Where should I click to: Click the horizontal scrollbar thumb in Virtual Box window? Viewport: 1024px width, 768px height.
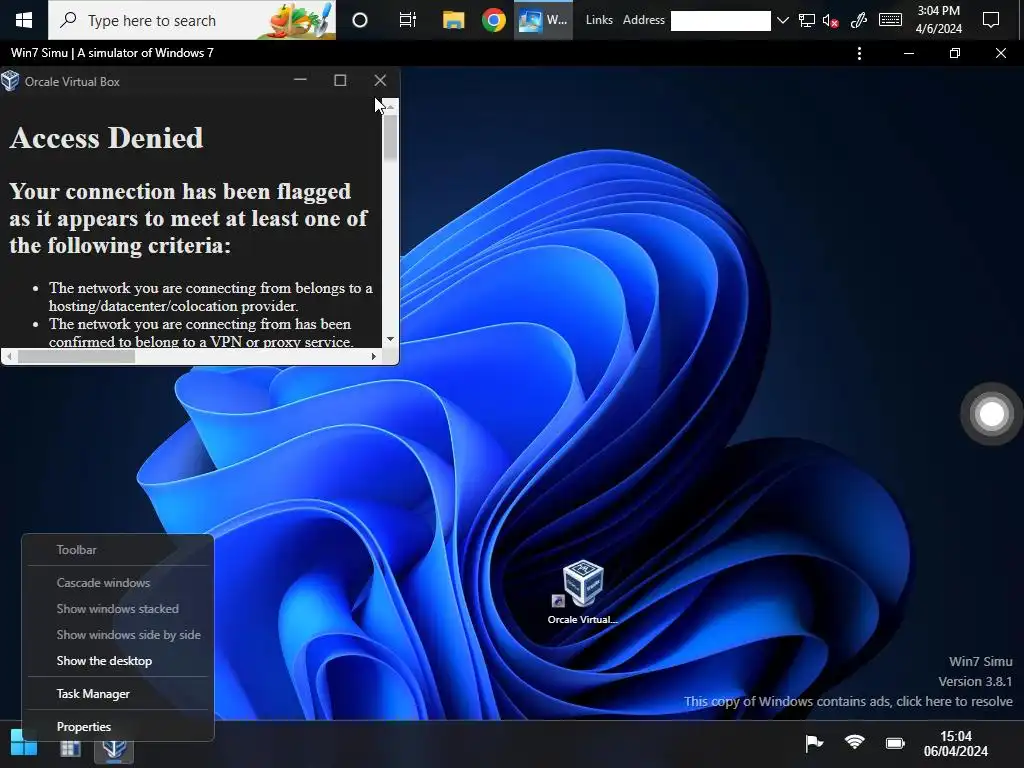click(76, 357)
